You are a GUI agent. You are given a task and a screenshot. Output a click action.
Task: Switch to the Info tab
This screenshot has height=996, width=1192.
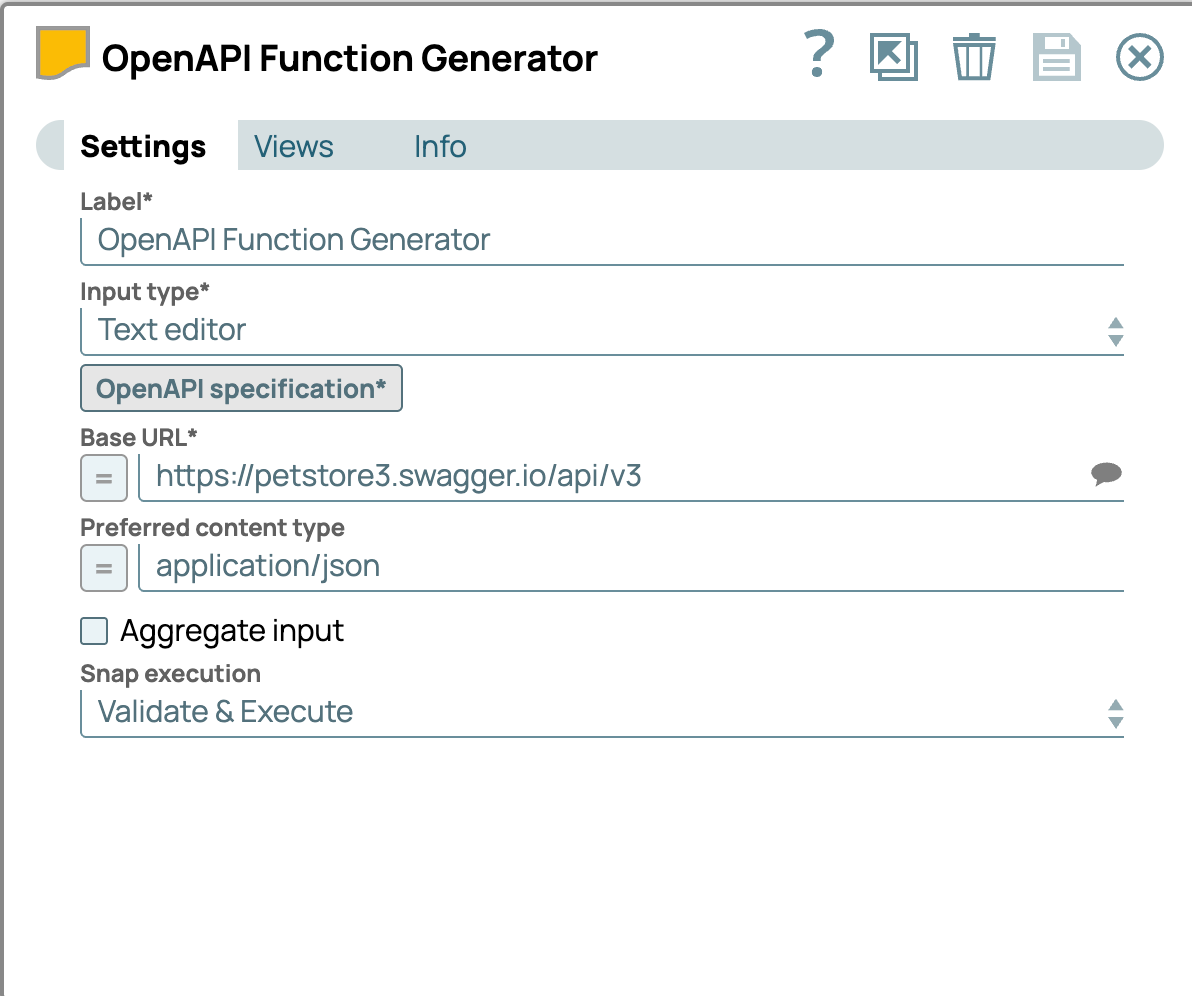[440, 147]
